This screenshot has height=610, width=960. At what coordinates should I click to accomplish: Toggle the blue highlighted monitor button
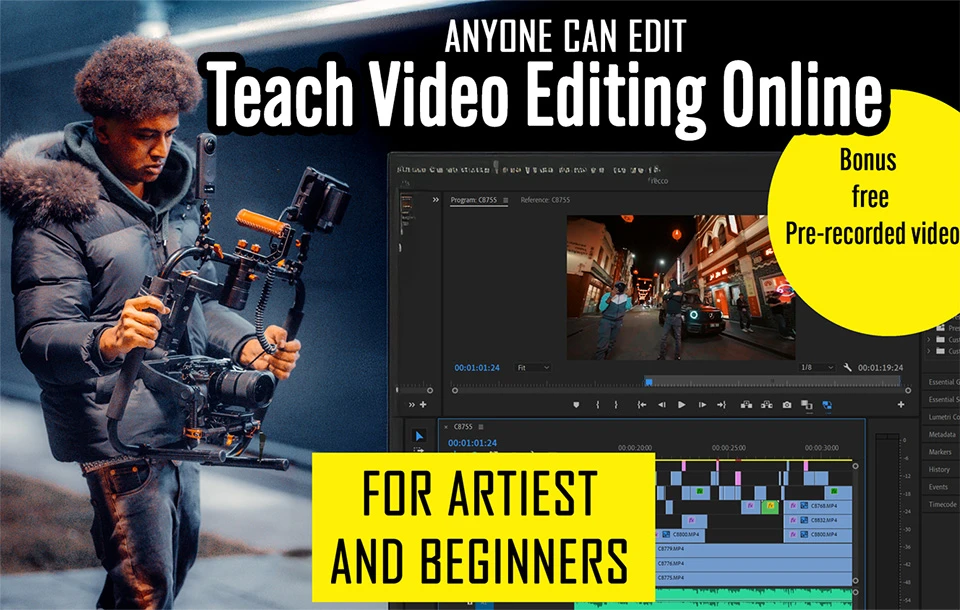(x=827, y=405)
